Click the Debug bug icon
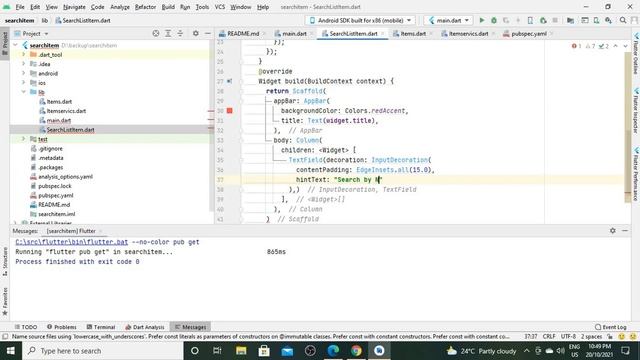Screen dimensions: 640x360 493,20
